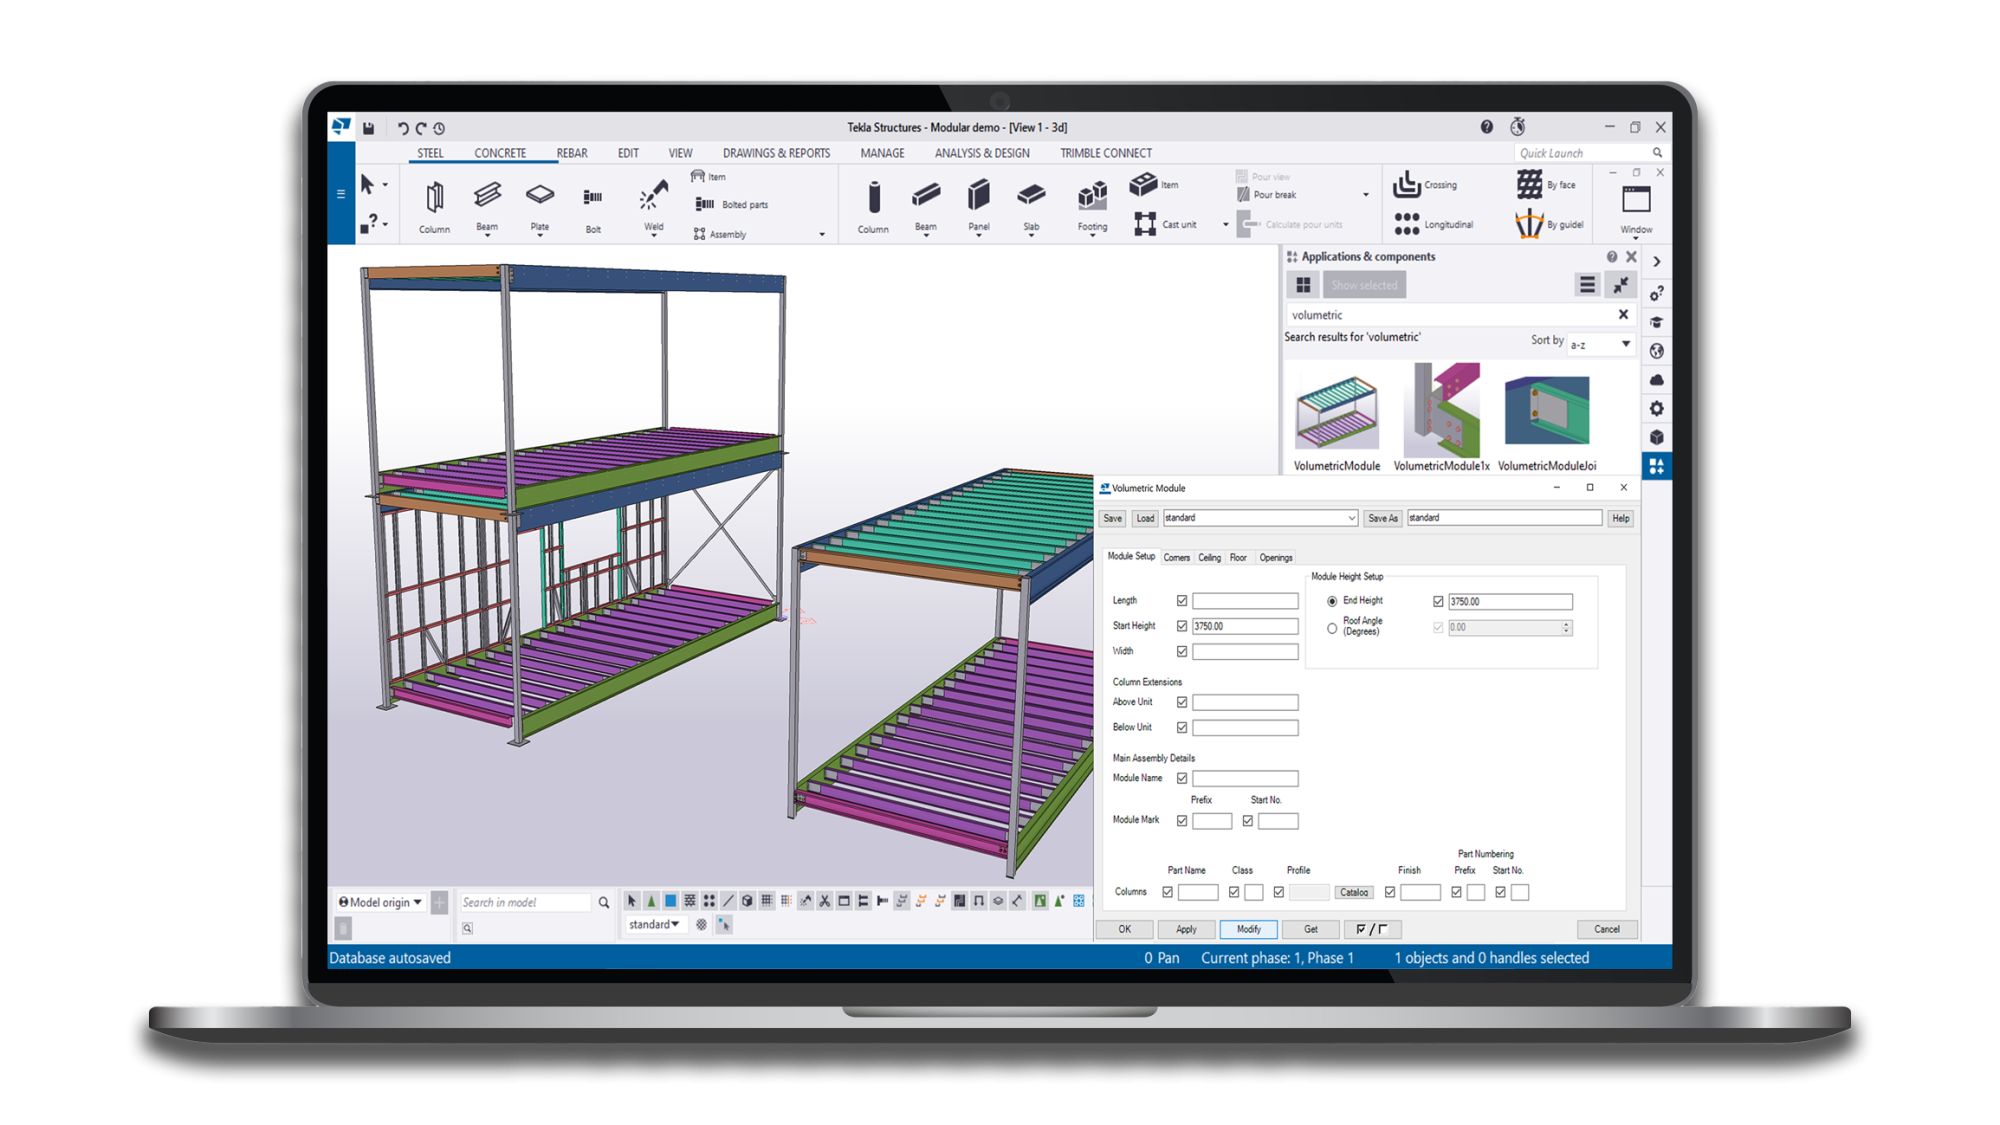Image resolution: width=2000 pixels, height=1125 pixels.
Task: Select the VolumetricModule component thumbnail
Action: click(1337, 412)
